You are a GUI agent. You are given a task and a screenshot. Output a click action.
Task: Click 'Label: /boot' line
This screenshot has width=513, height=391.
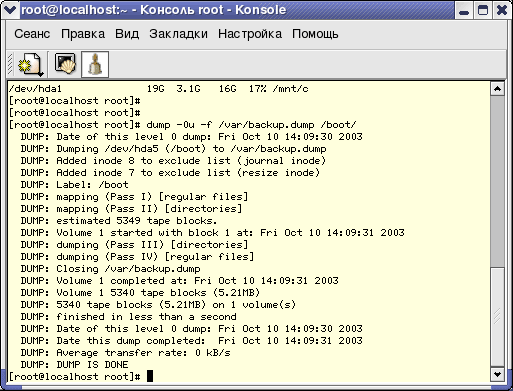pyautogui.click(x=74, y=185)
